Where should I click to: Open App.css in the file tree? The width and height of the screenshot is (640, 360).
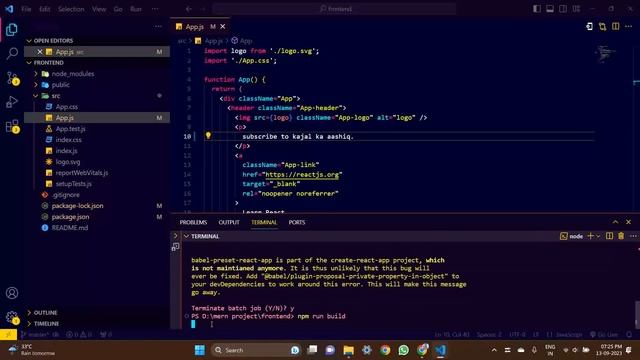pyautogui.click(x=67, y=107)
